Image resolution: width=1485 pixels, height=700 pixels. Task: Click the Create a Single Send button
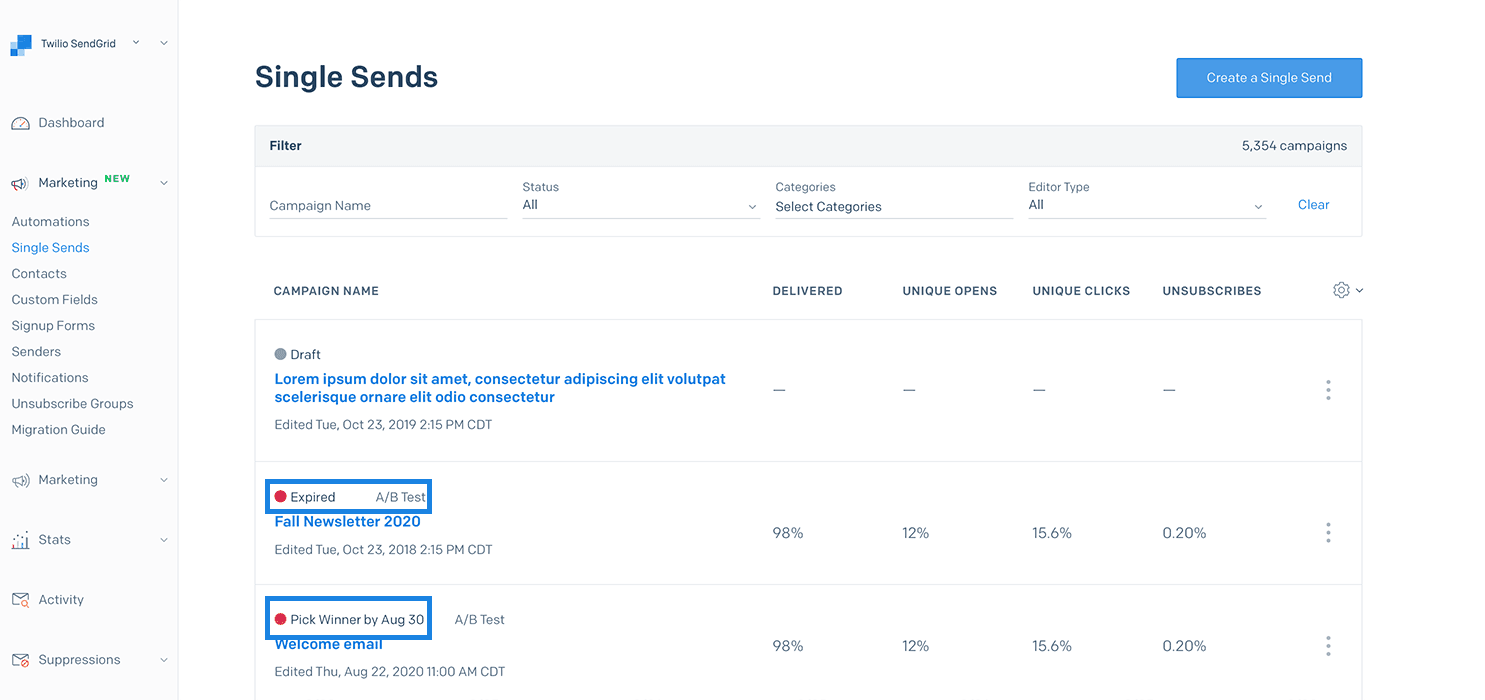(x=1268, y=77)
